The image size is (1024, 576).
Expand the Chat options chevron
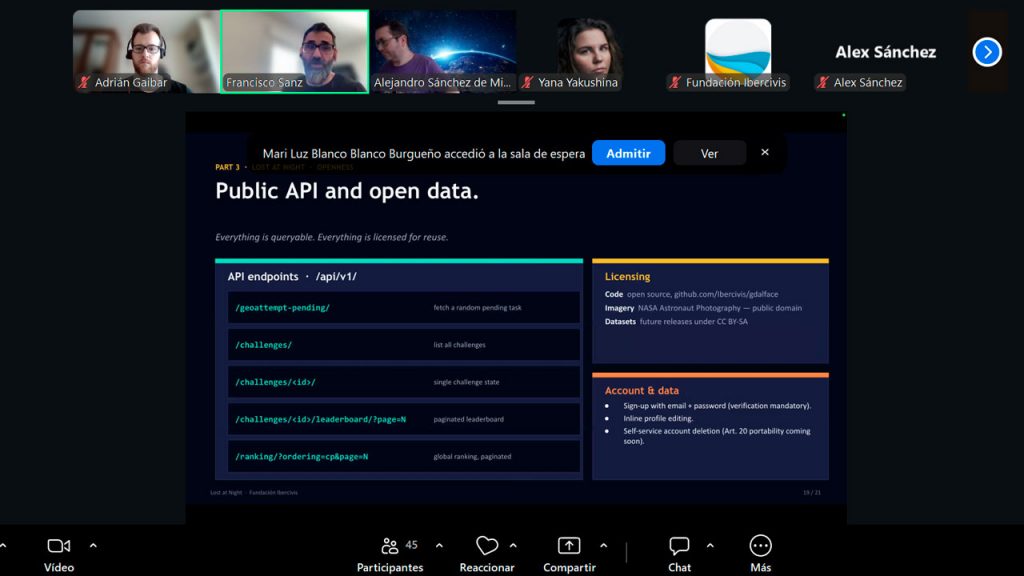[710, 545]
